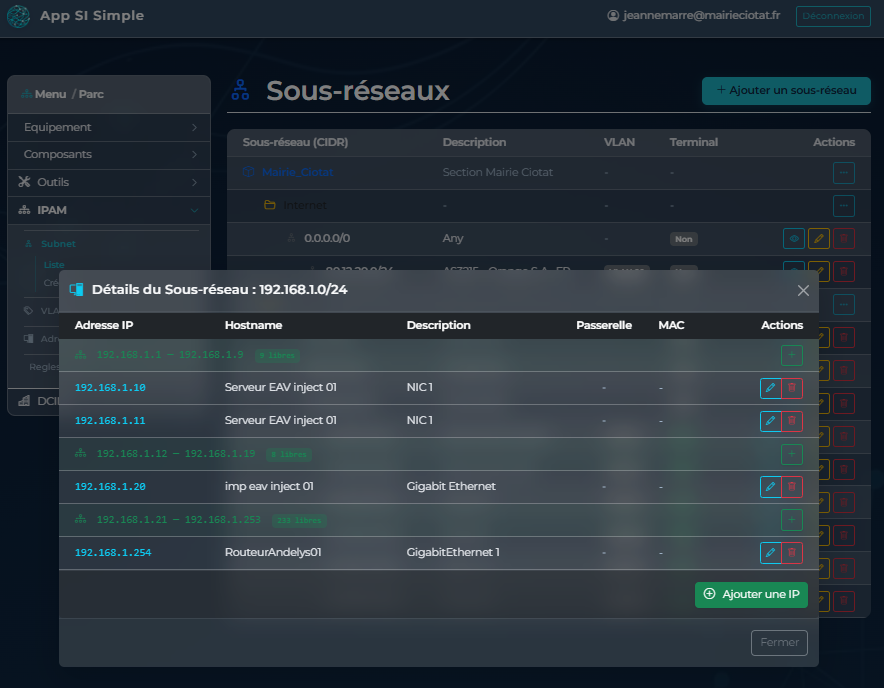Add IP in range 192.168.1.1 - 192.168.1.9
Image resolution: width=884 pixels, height=688 pixels.
coord(792,355)
